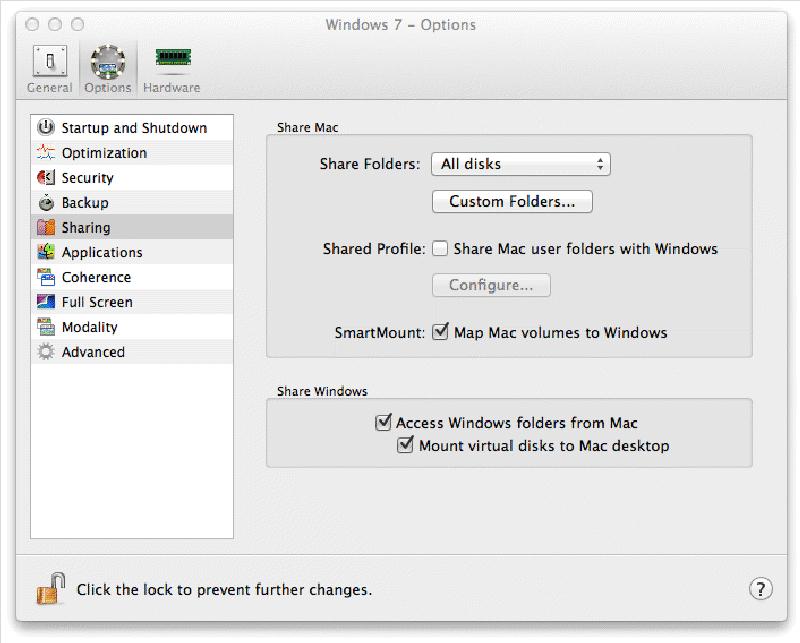The image size is (800, 643).
Task: Uncheck Map Mac volumes to Windows
Action: [440, 332]
